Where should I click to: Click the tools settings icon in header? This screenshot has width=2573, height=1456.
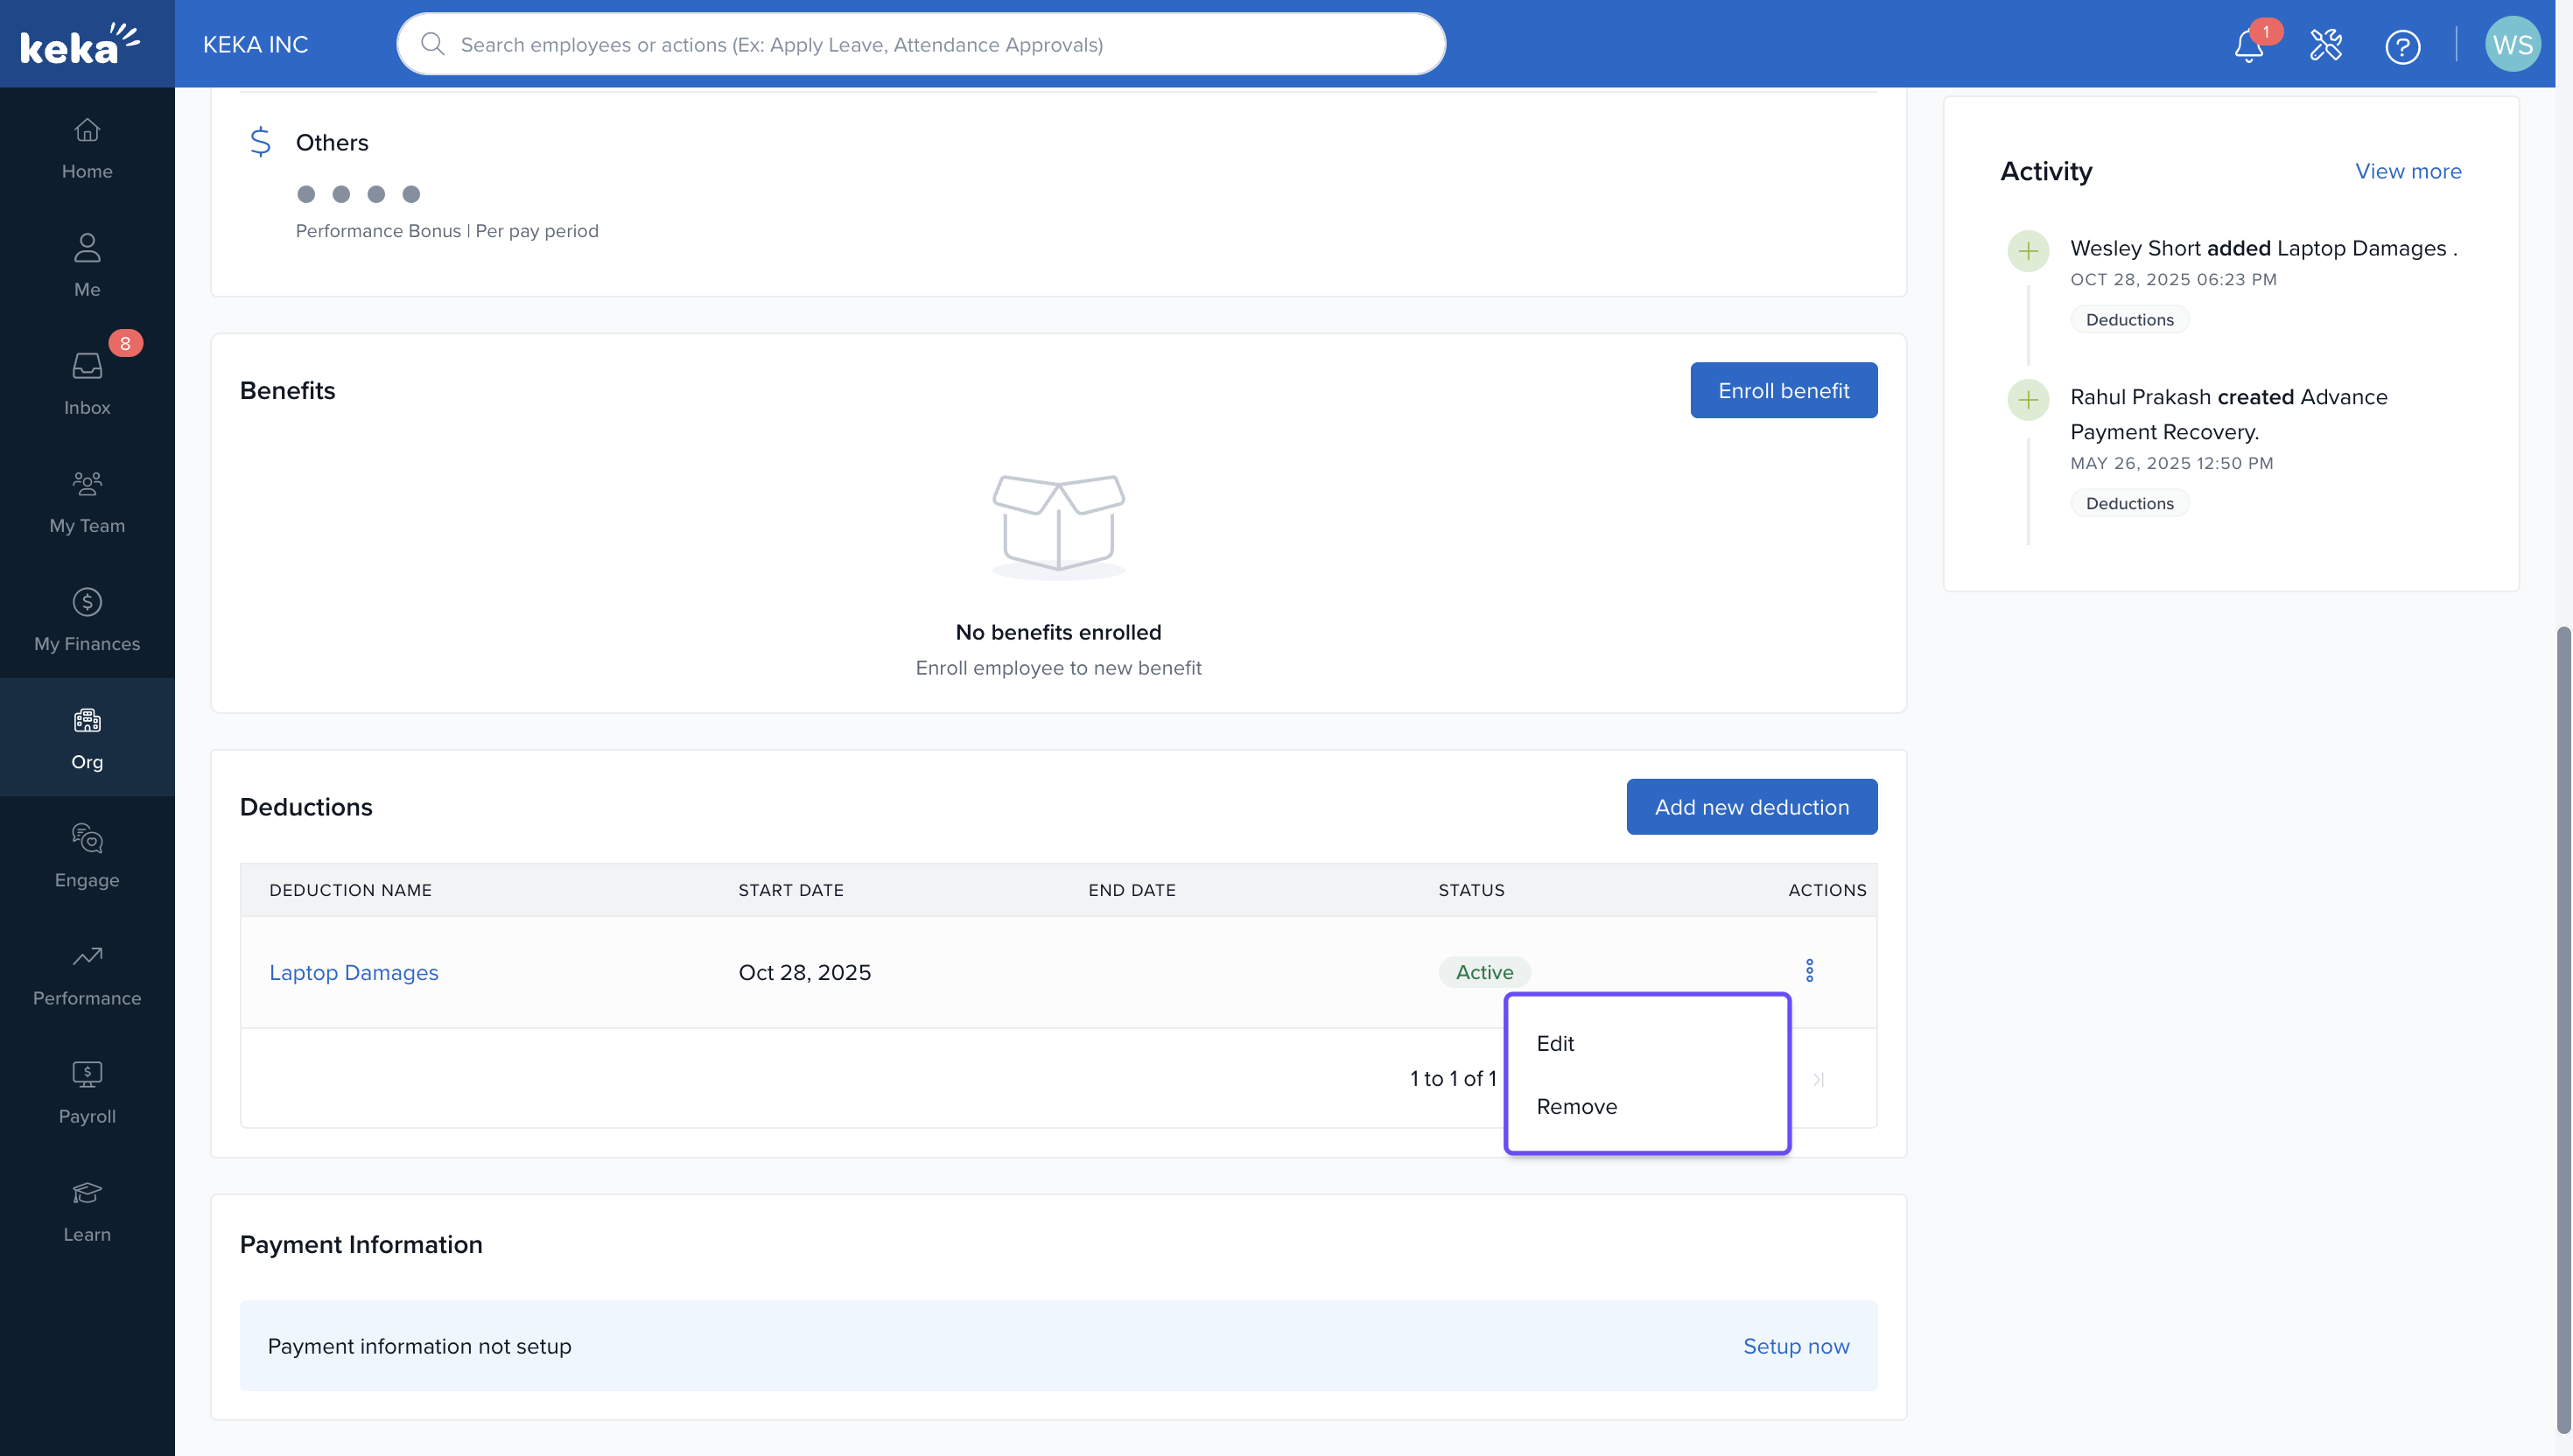pyautogui.click(x=2325, y=45)
